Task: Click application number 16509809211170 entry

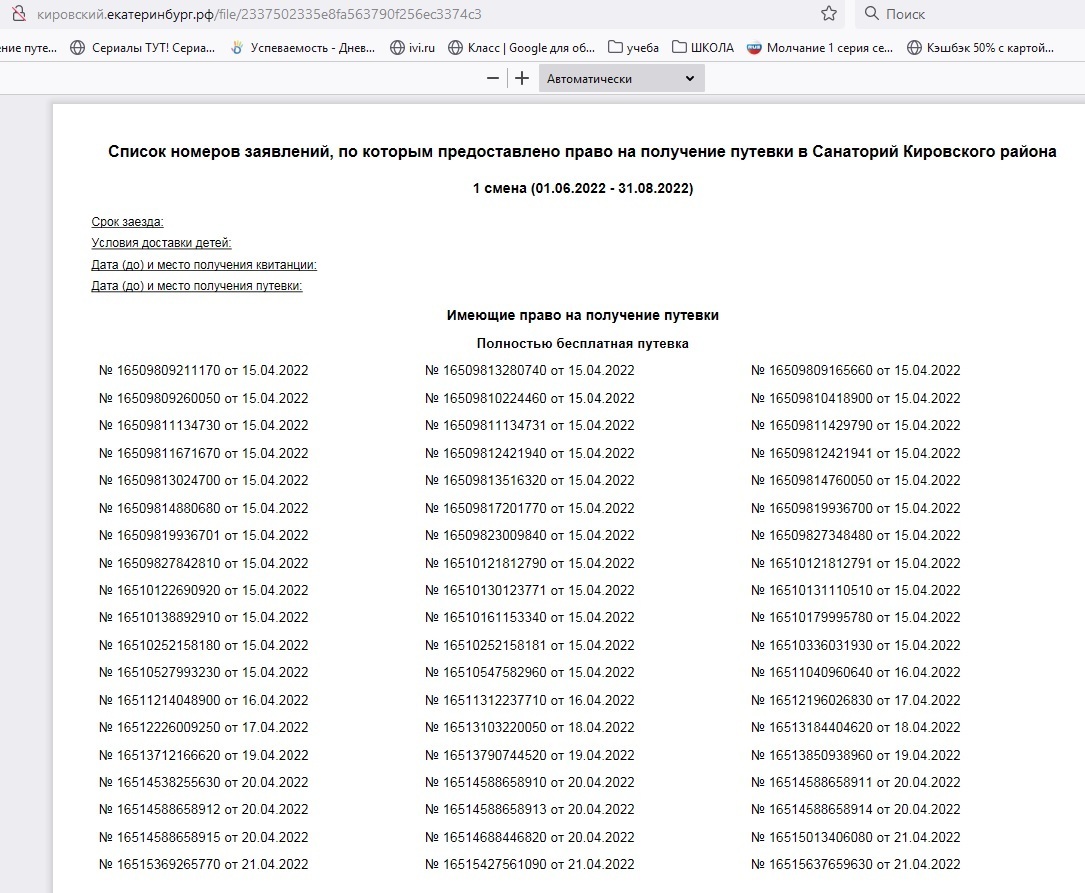Action: 204,370
